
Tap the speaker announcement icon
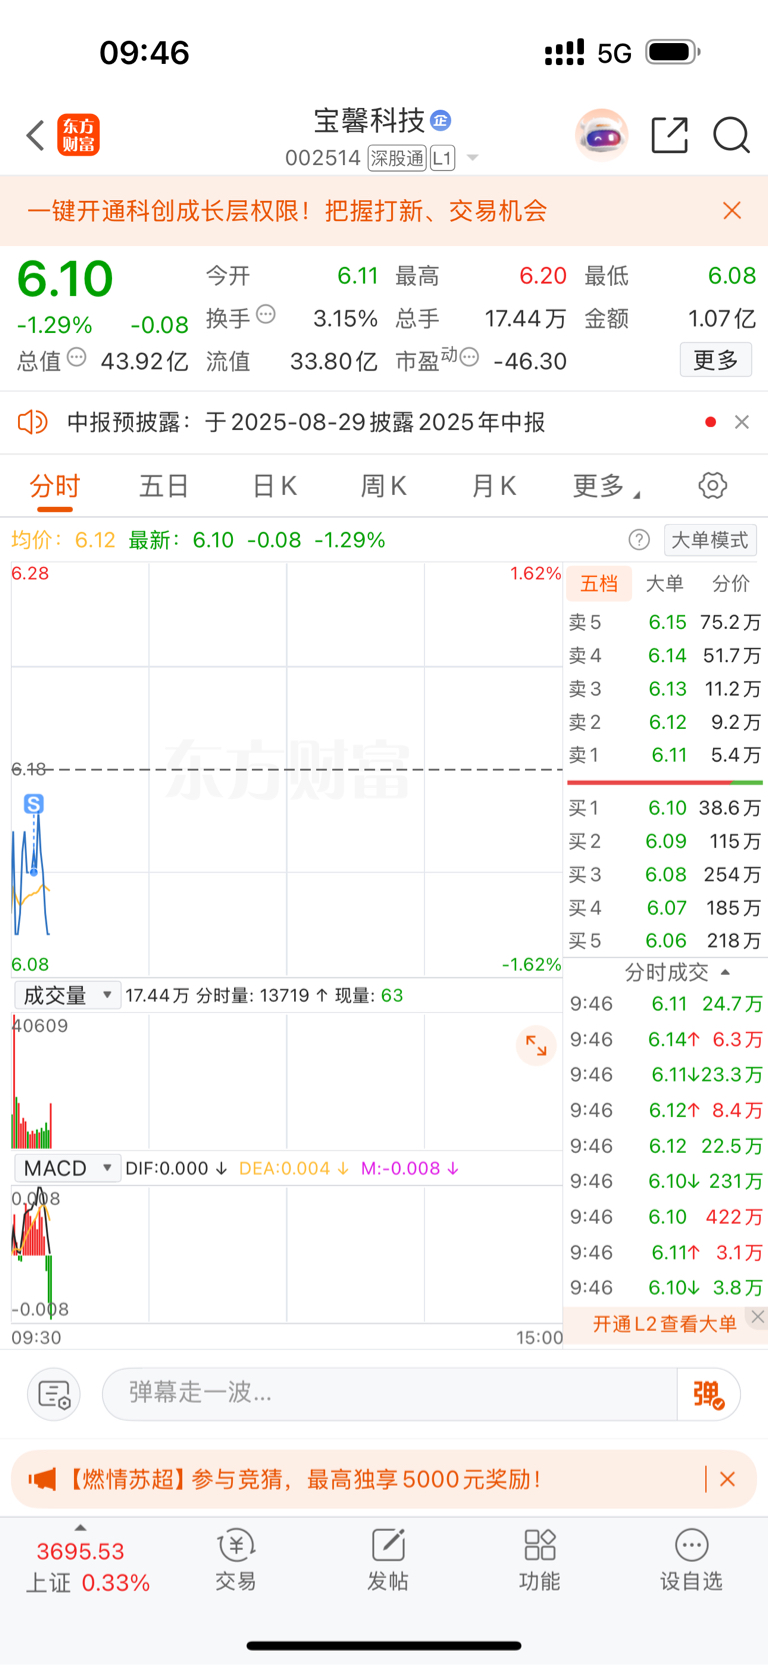(x=33, y=422)
